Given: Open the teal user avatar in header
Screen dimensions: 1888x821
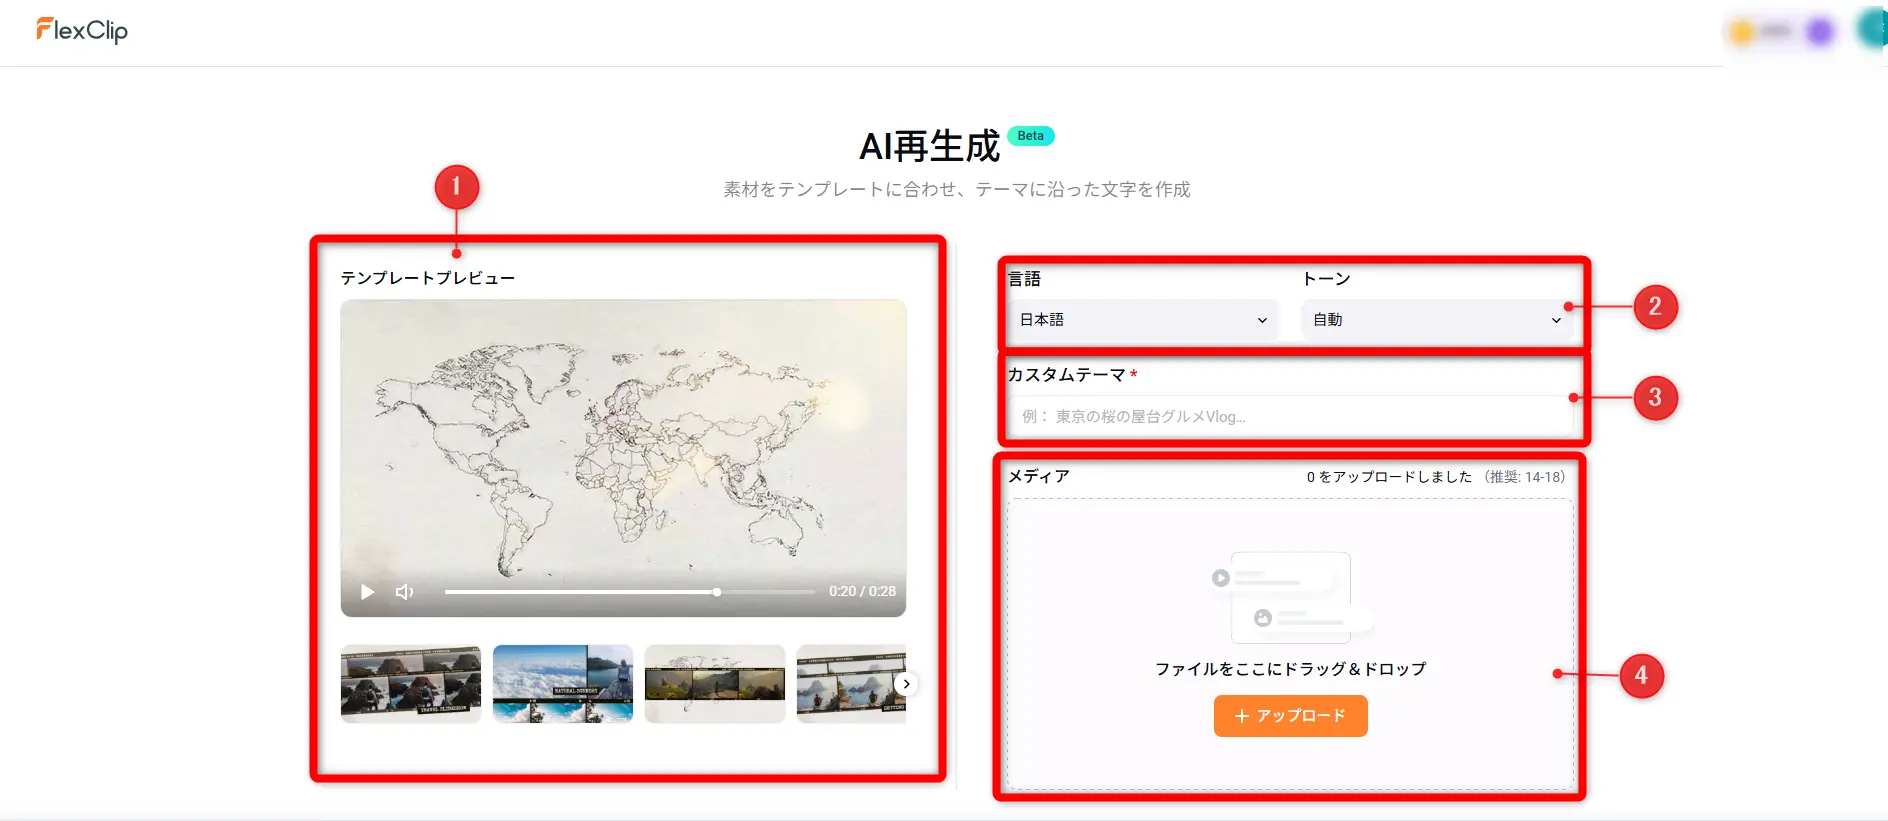Looking at the screenshot, I should click(x=1872, y=30).
